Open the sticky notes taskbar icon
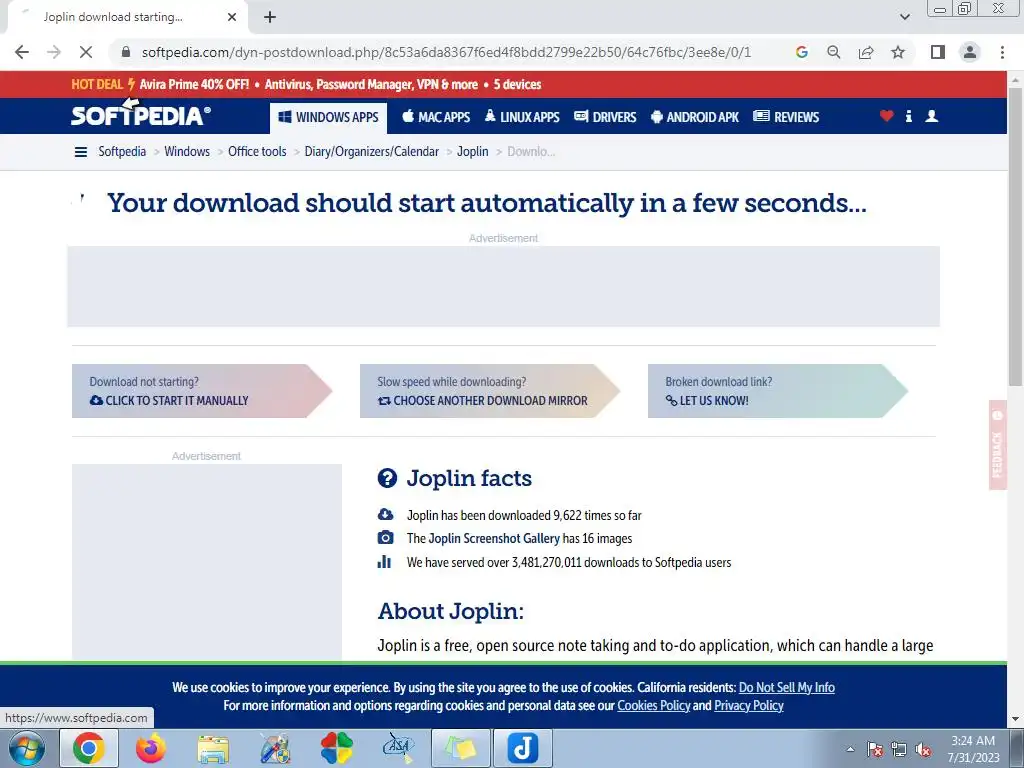This screenshot has height=768, width=1024. click(x=460, y=748)
